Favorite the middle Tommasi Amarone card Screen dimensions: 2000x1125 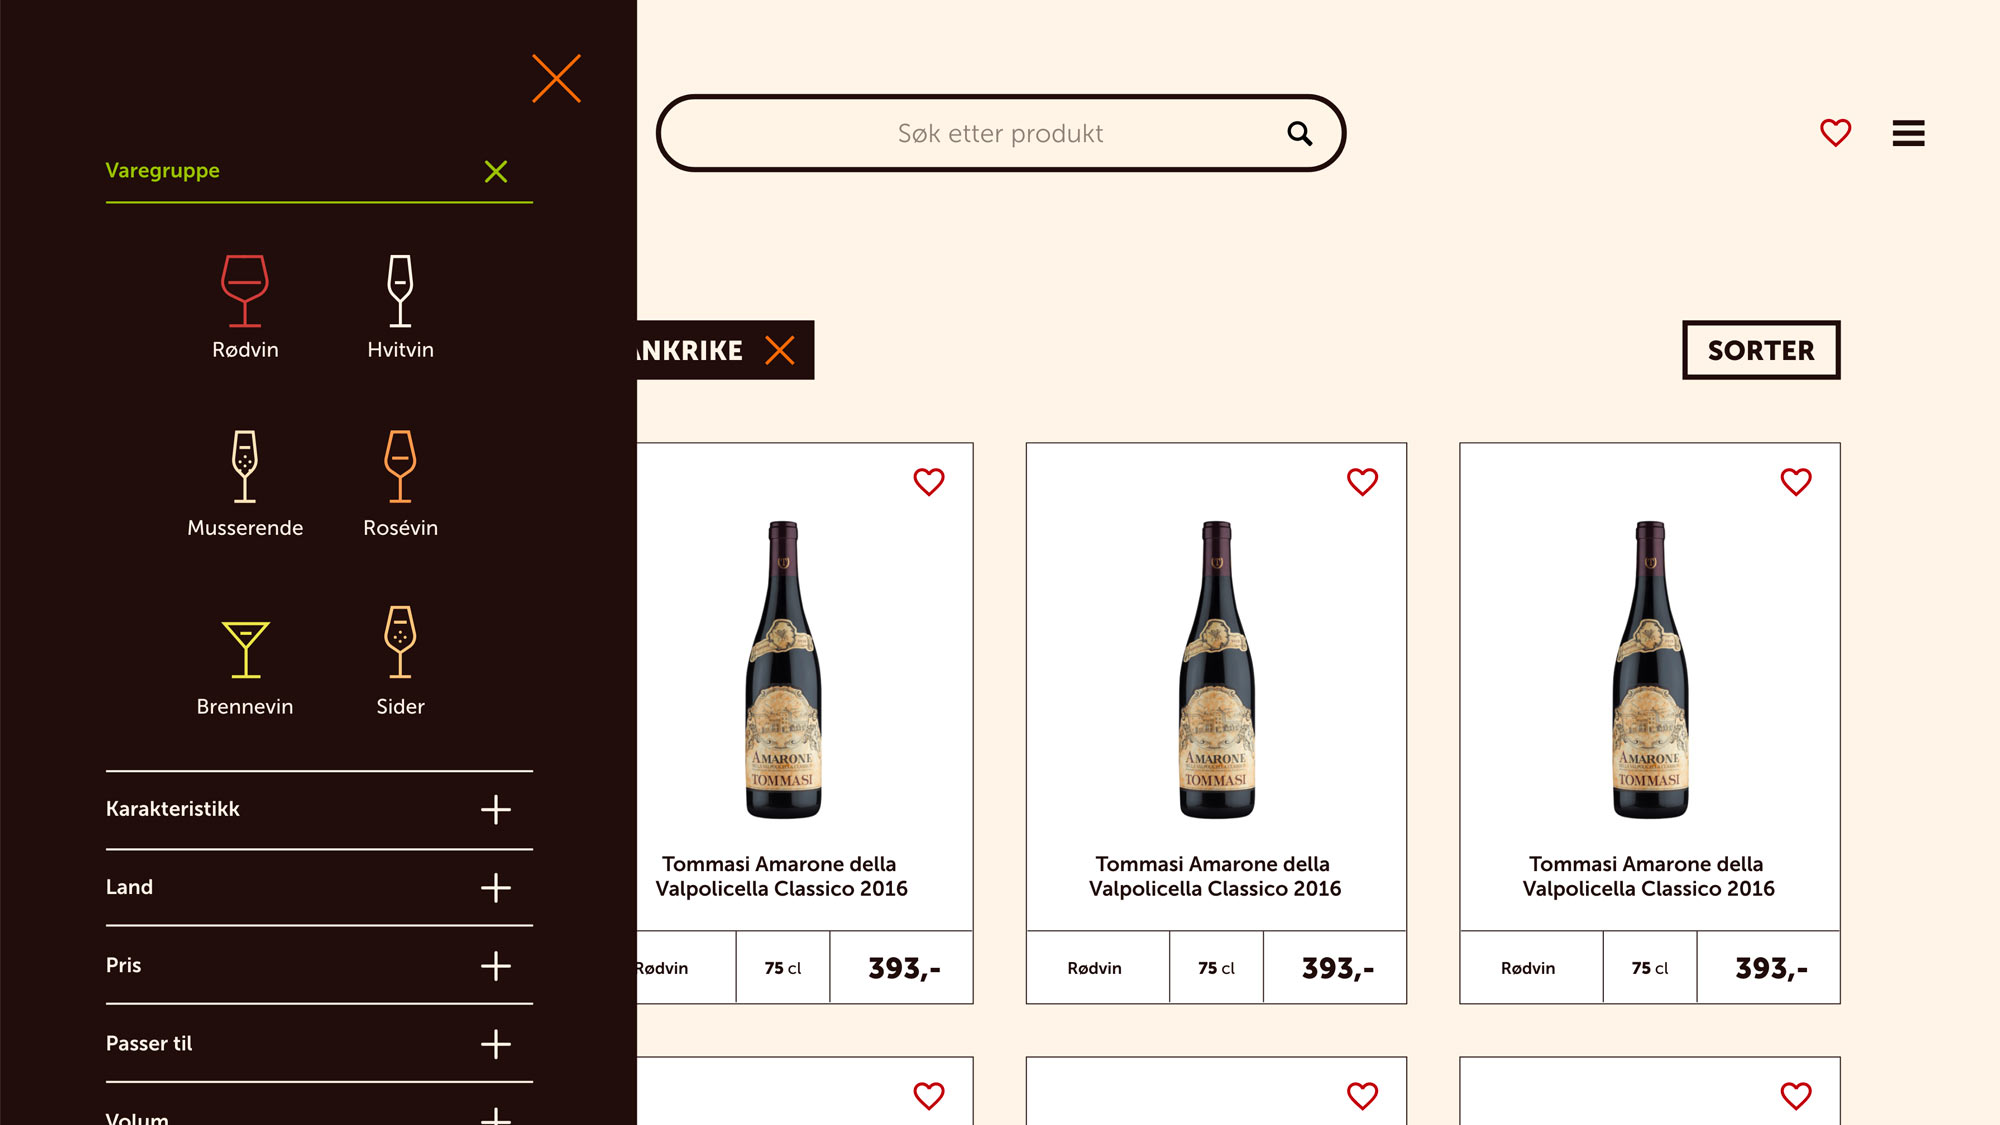pos(1362,482)
